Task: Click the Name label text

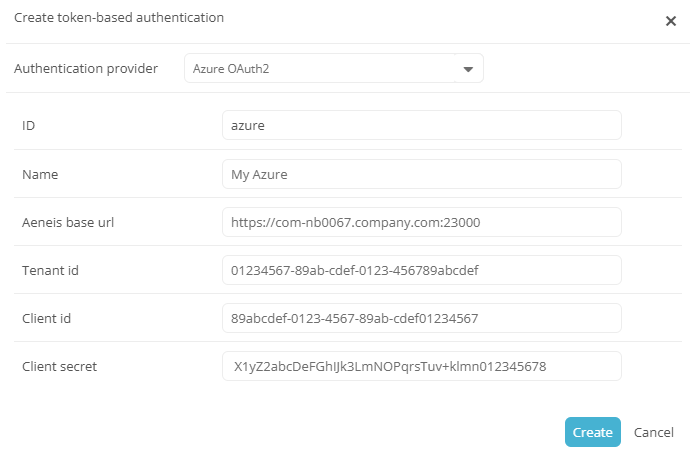Action: tap(40, 174)
